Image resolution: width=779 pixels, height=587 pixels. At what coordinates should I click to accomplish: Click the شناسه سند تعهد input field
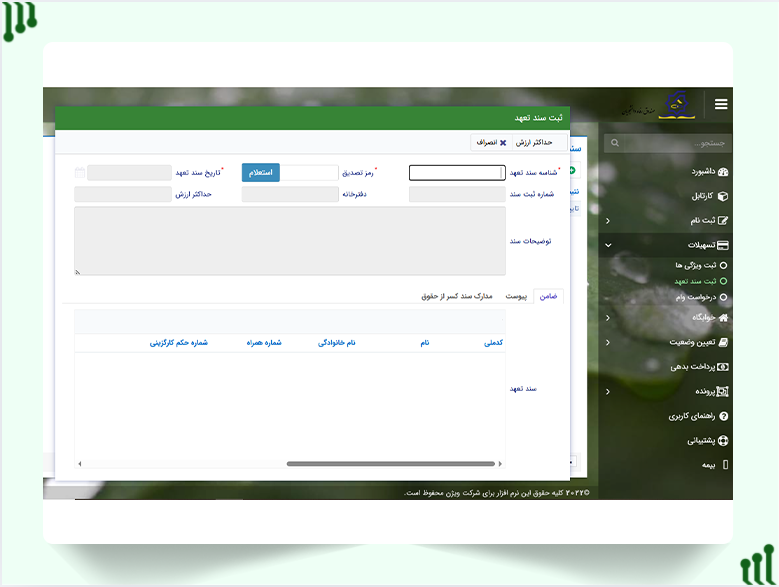(x=457, y=172)
